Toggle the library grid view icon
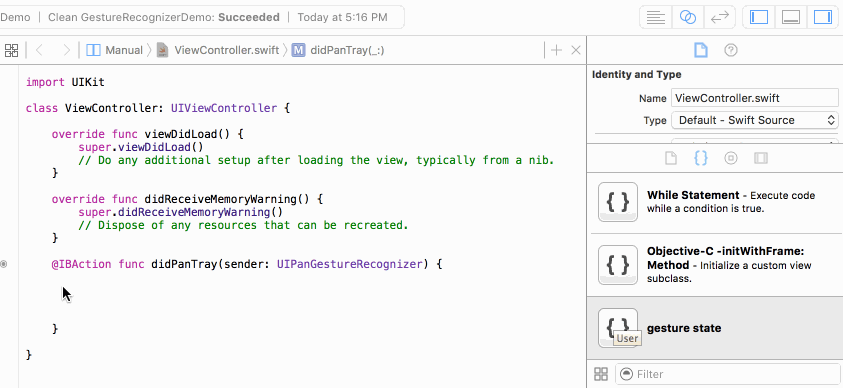Viewport: 843px width, 388px height. click(x=601, y=374)
